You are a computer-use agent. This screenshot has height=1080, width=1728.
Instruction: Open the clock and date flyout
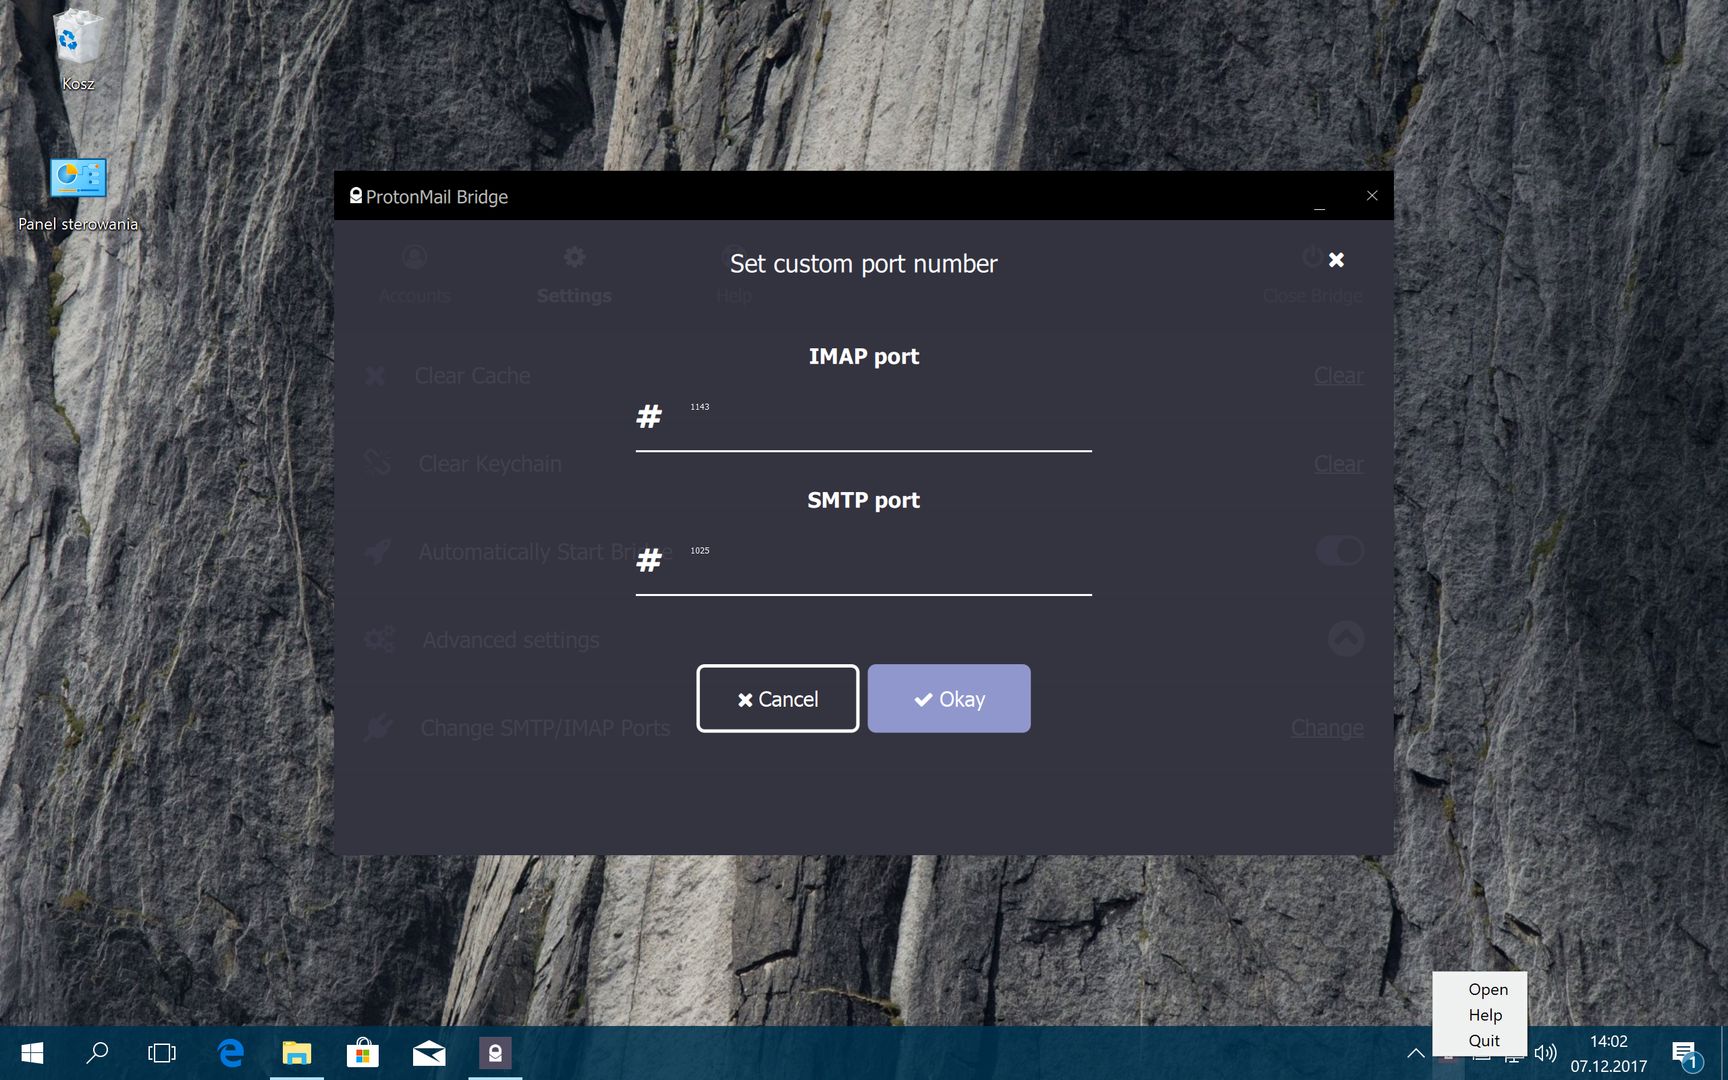1608,1053
